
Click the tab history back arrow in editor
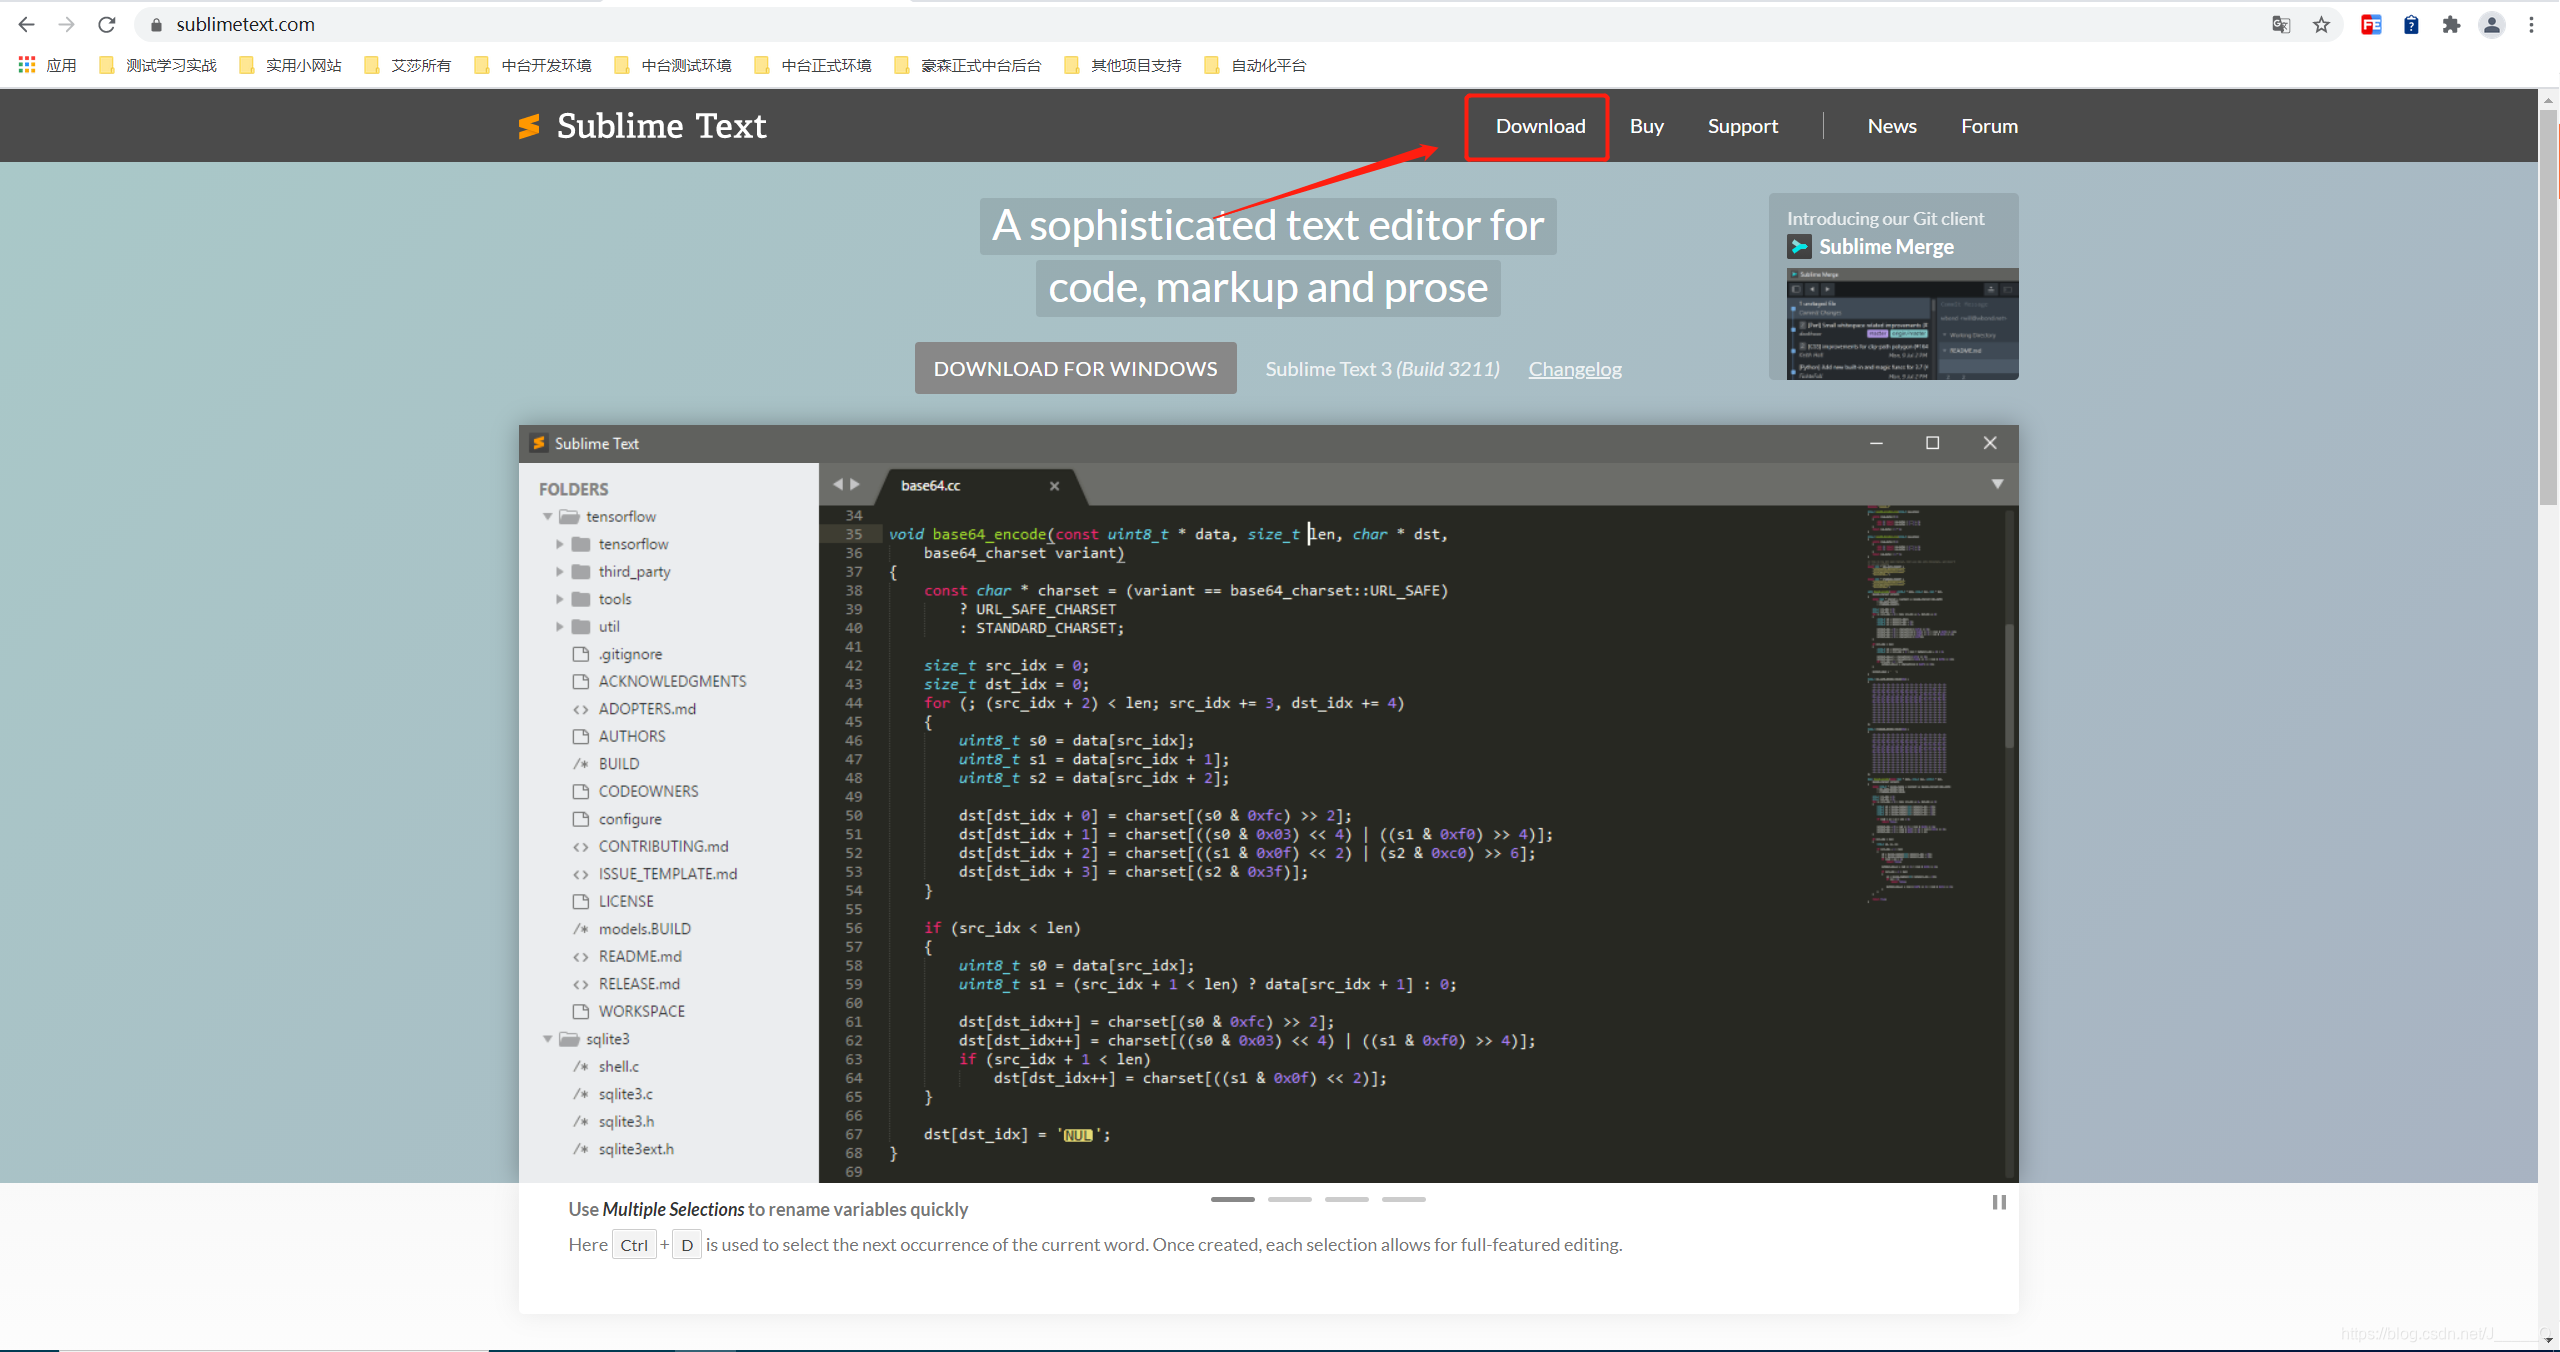point(838,484)
